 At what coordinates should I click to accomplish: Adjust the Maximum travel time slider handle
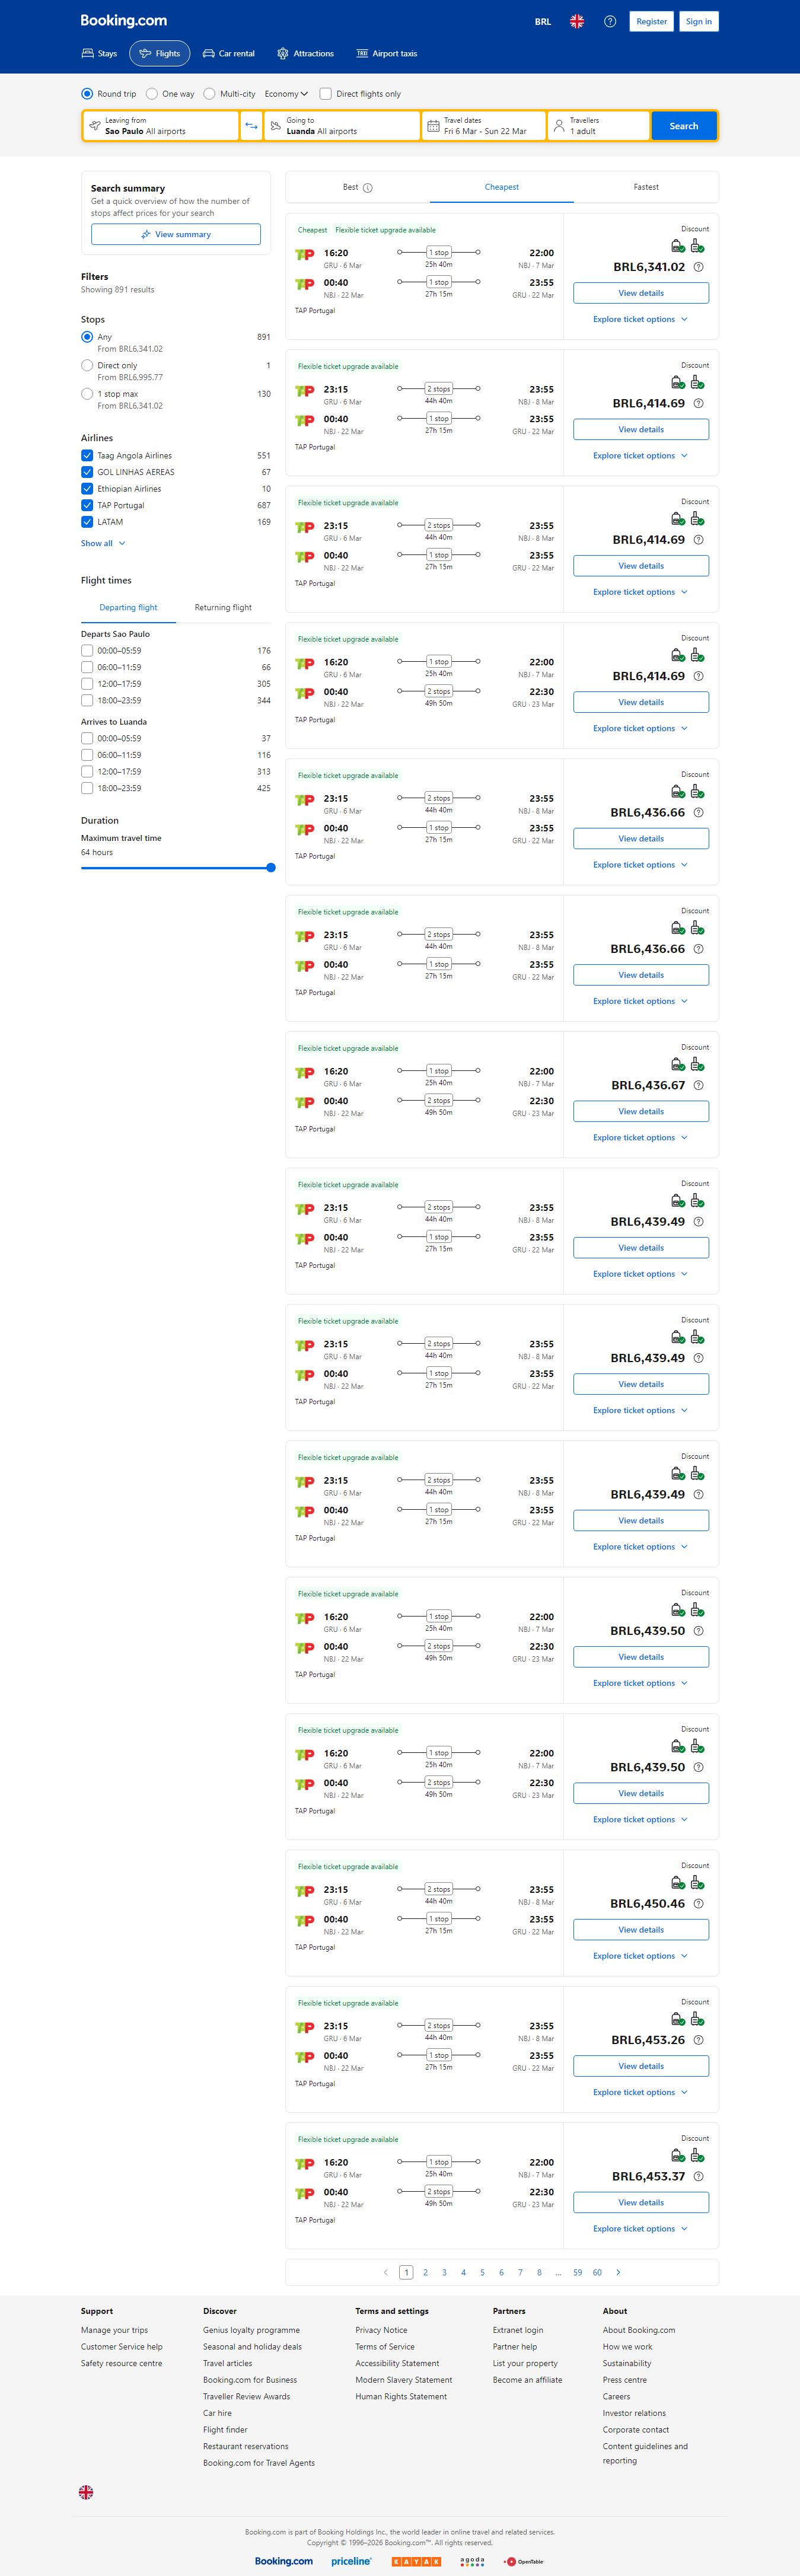point(271,868)
